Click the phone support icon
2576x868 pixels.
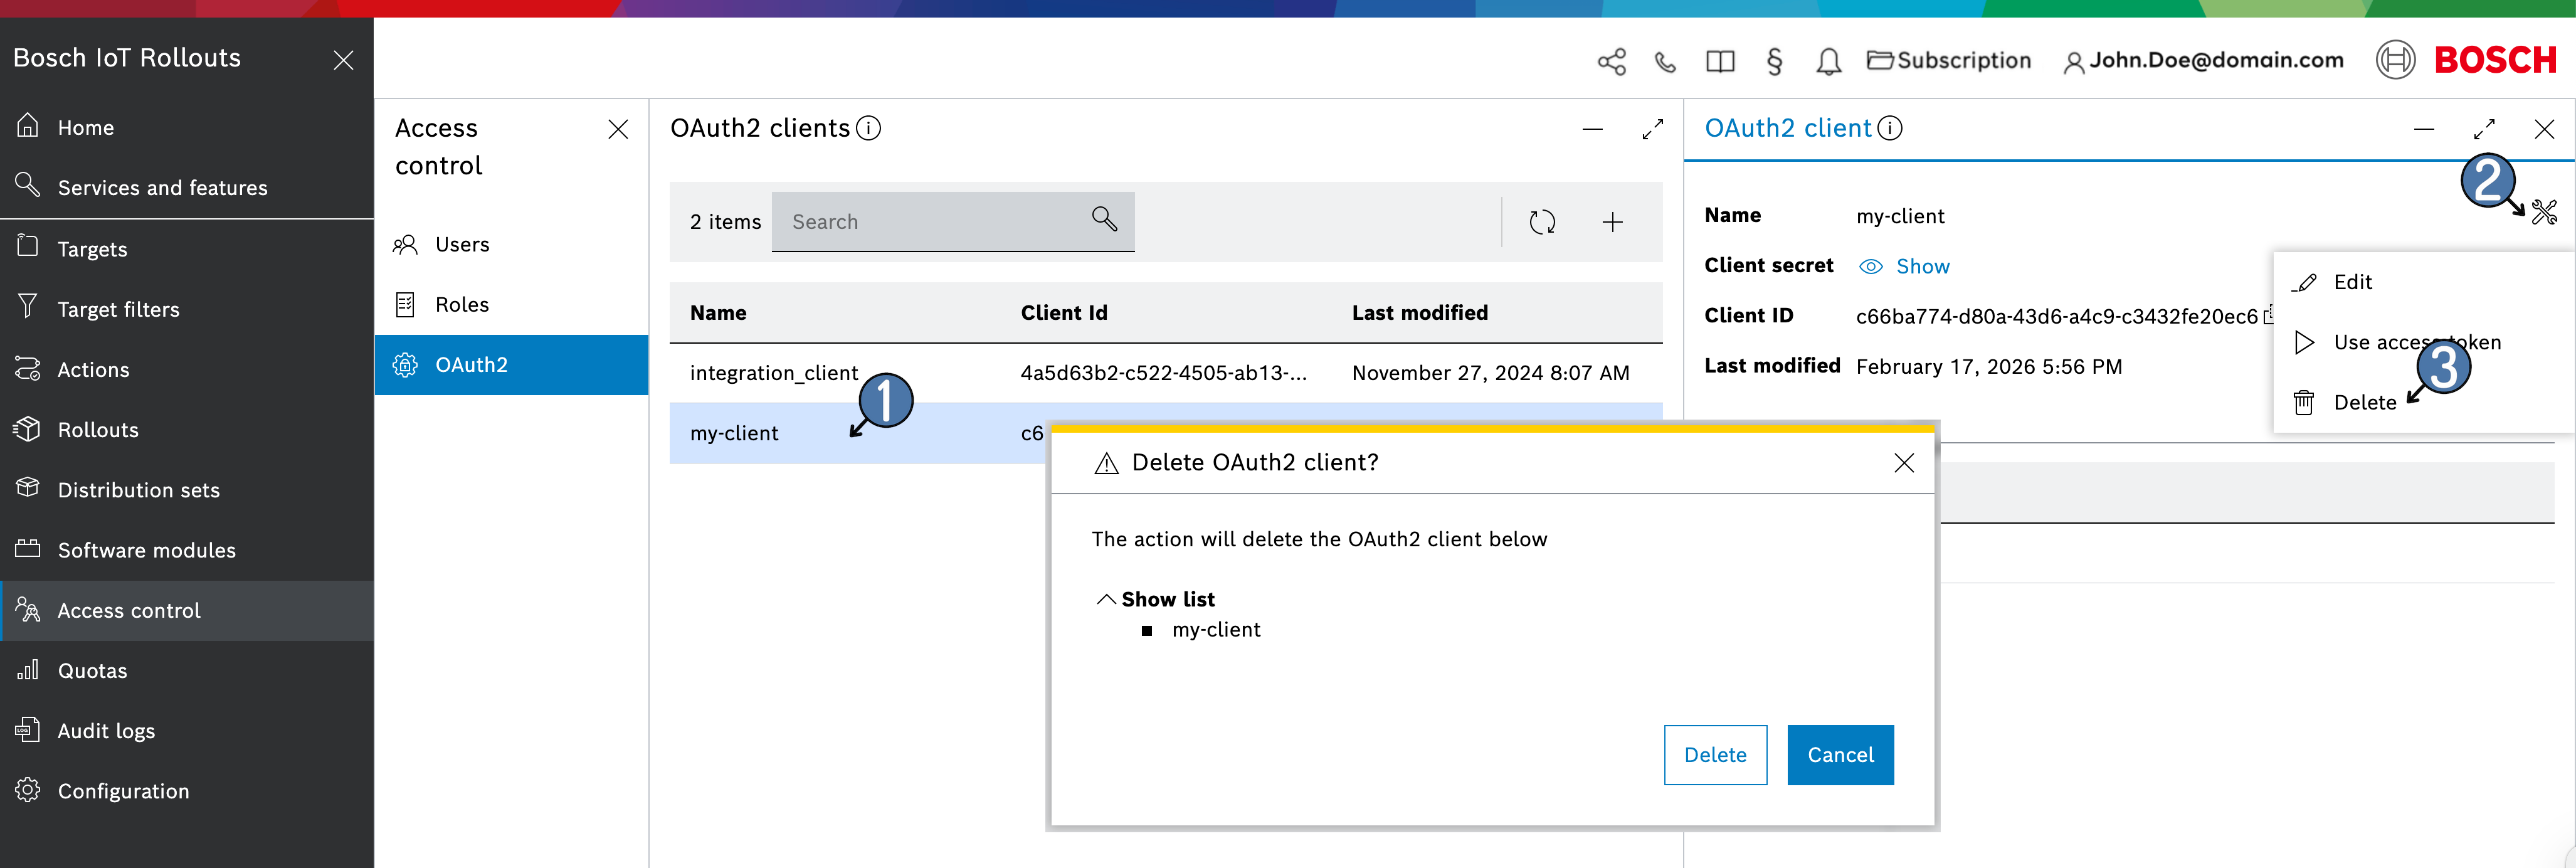[x=1665, y=61]
